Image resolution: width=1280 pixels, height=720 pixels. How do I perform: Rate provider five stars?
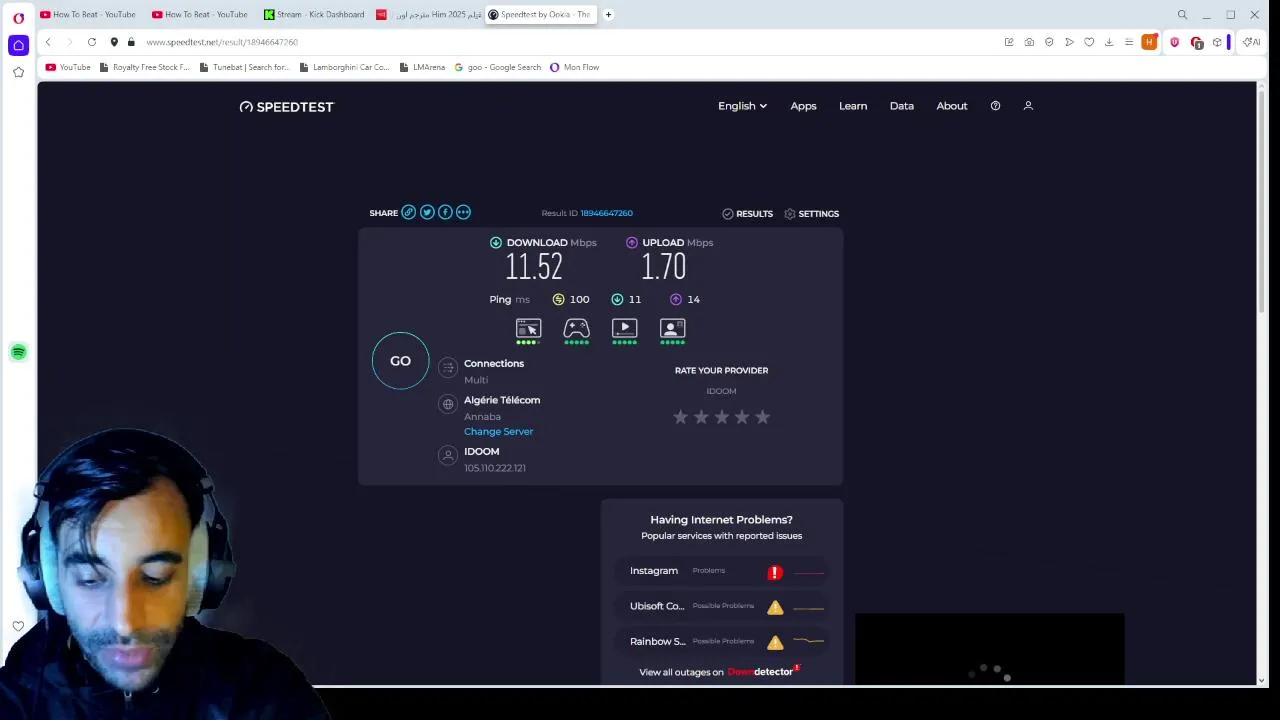[x=763, y=417]
